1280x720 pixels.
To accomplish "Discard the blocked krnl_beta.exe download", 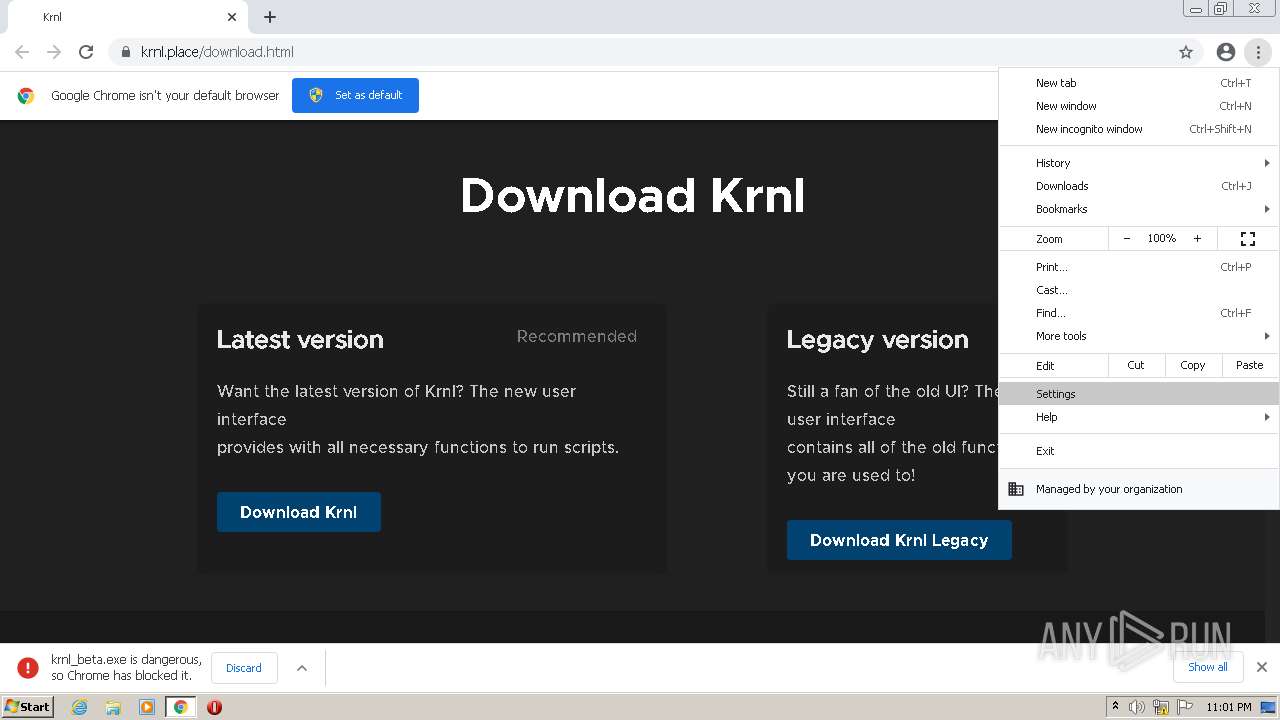I will [x=244, y=668].
